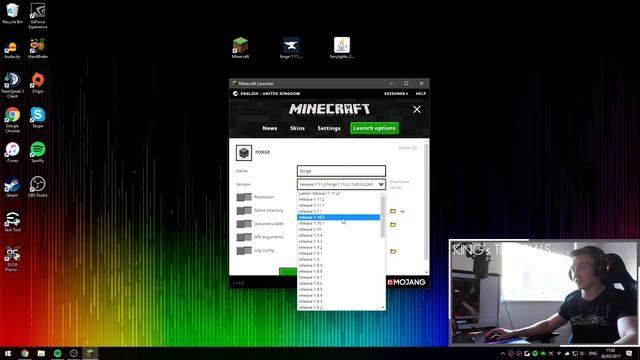Select the Skype desktop shortcut

click(x=38, y=118)
